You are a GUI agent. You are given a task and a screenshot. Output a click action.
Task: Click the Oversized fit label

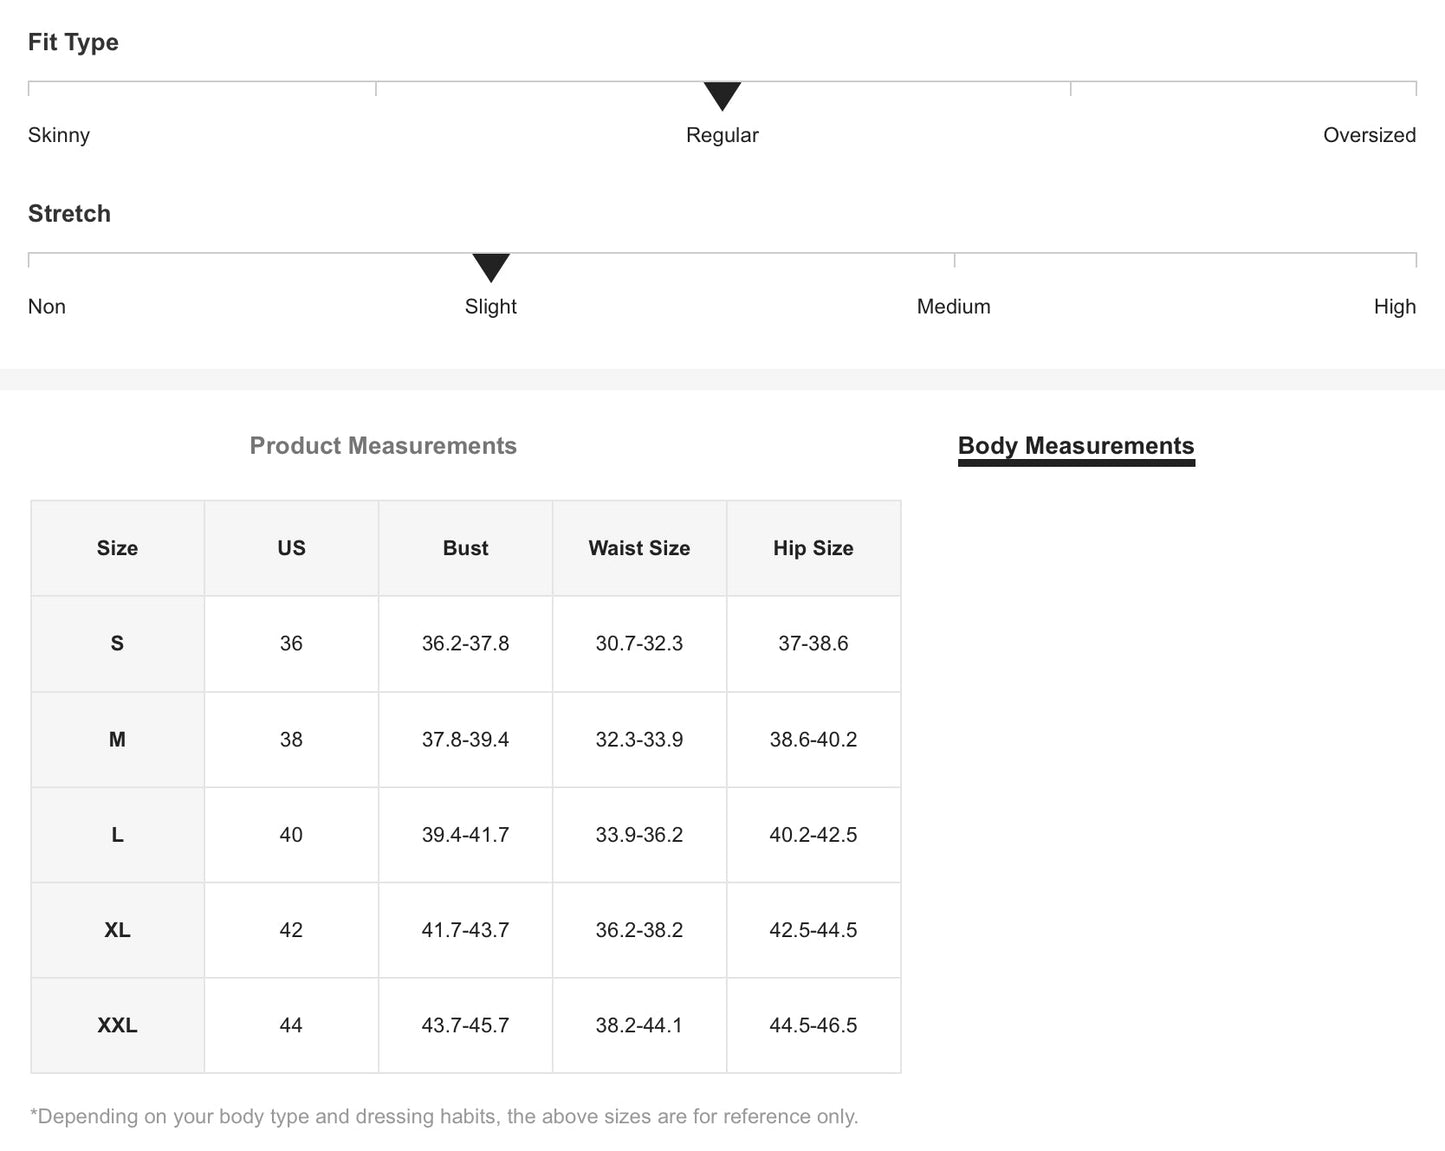(1369, 135)
